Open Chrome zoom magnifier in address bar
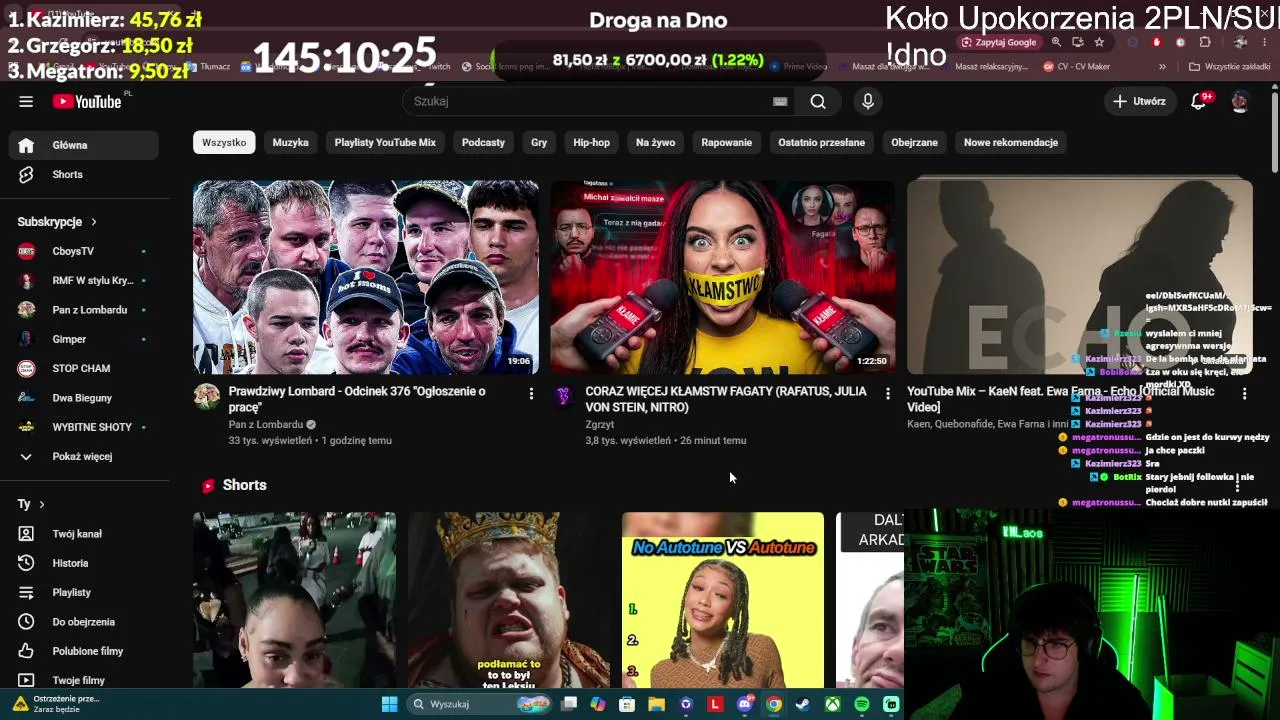Viewport: 1280px width, 720px height. click(x=1056, y=42)
